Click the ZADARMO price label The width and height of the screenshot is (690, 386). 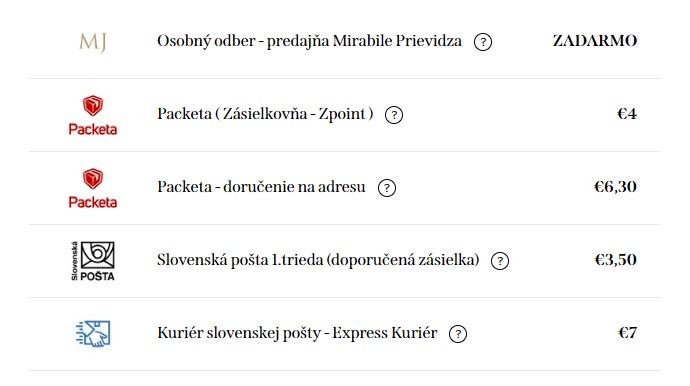[595, 41]
